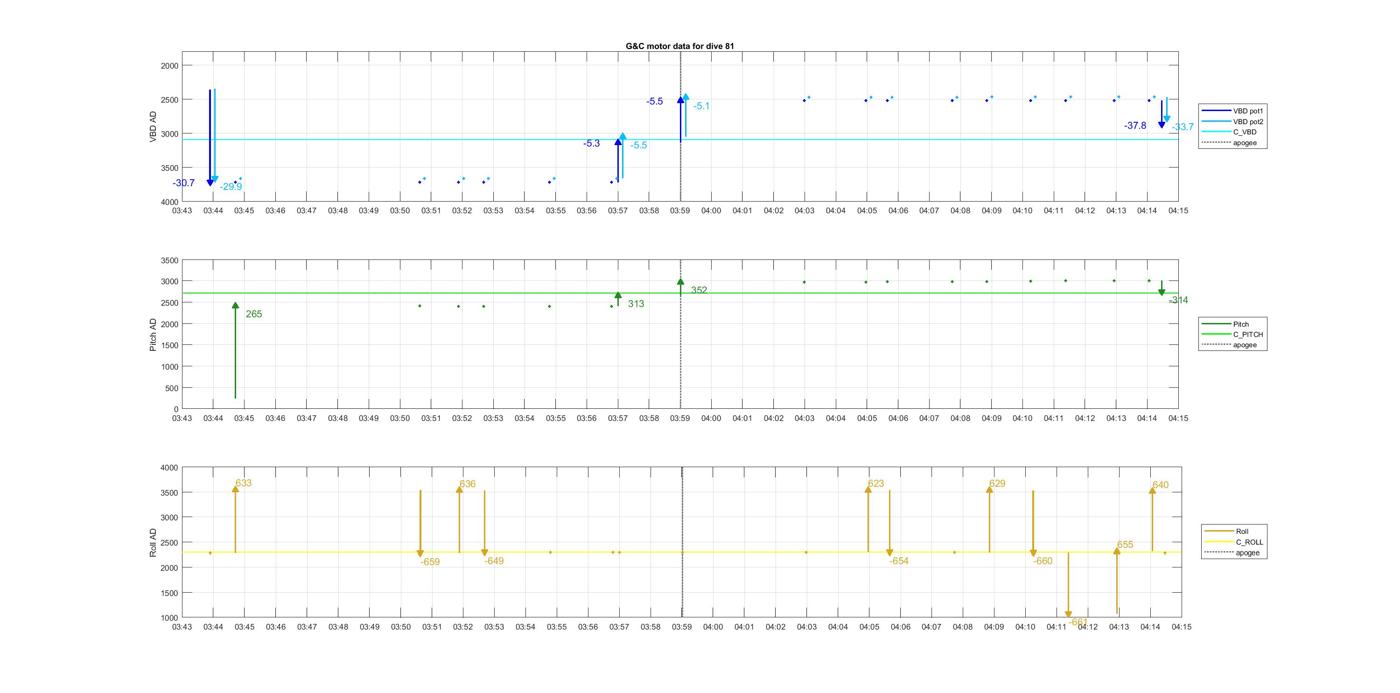Click the "-33.7" VBD data label

(x=1182, y=127)
